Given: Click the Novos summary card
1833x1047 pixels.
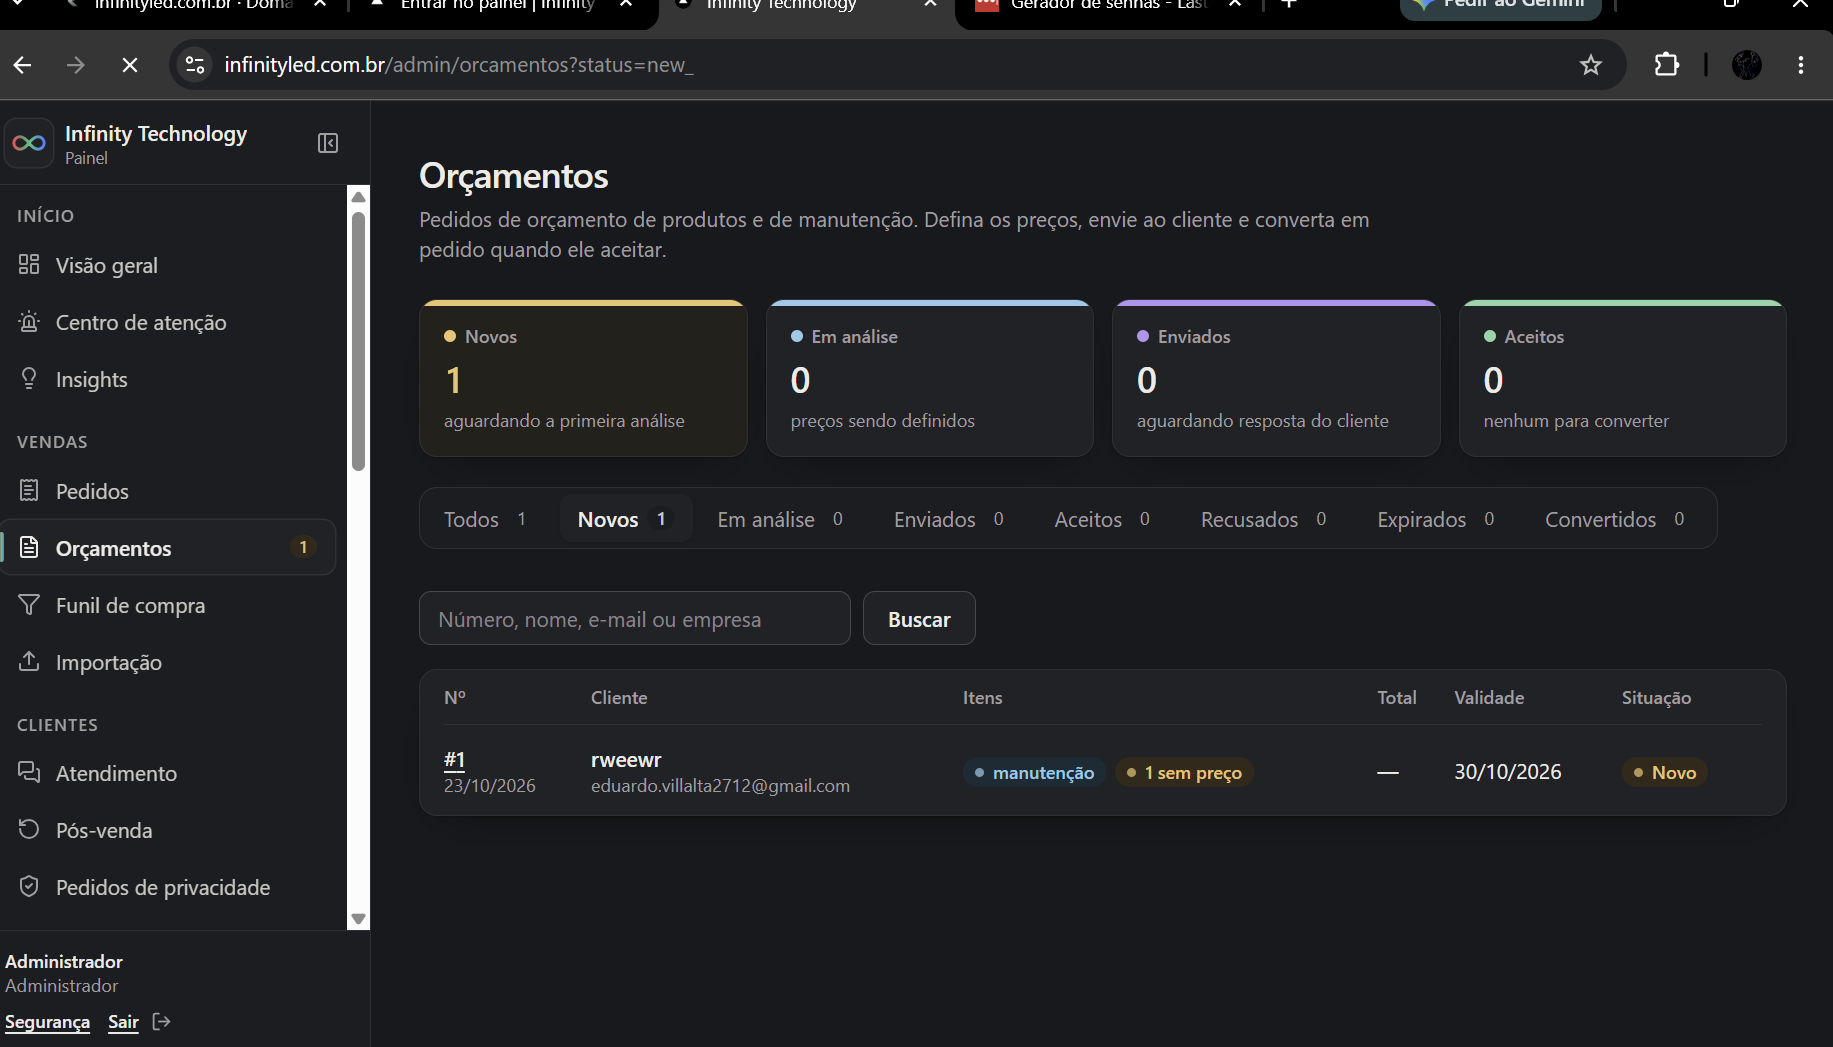Looking at the screenshot, I should pos(583,378).
